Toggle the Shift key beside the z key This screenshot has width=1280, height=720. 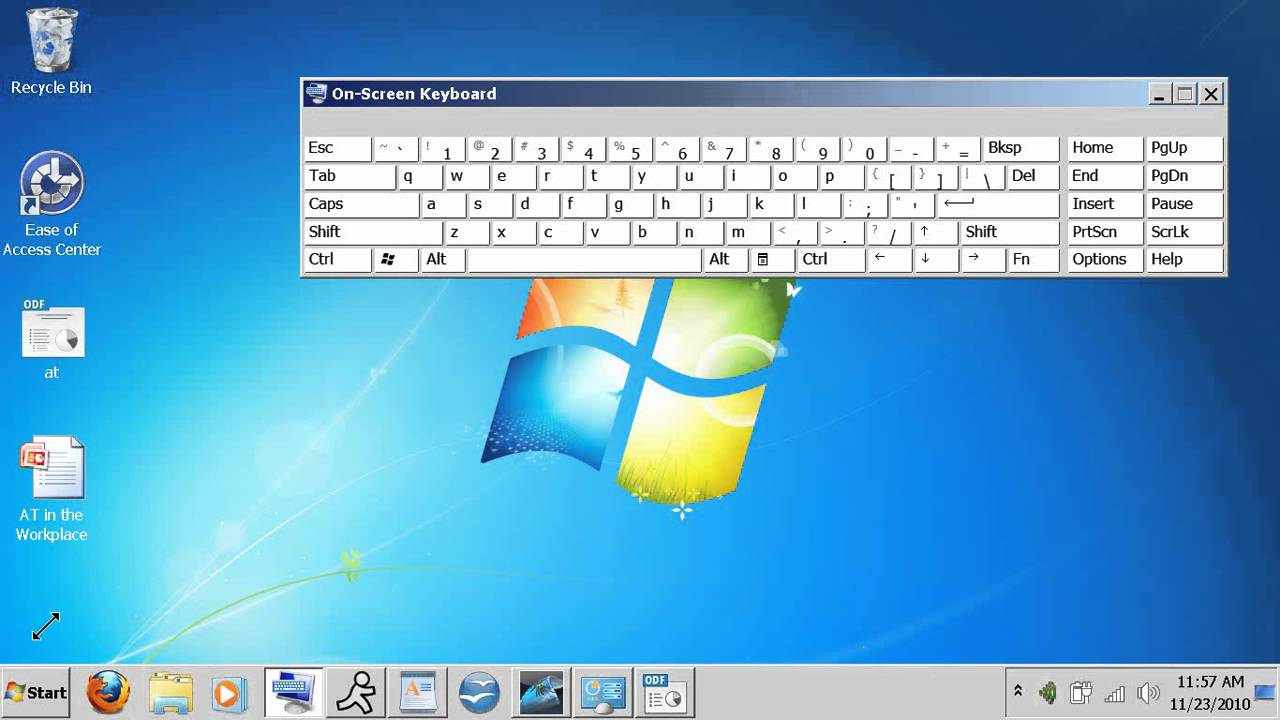pos(374,232)
